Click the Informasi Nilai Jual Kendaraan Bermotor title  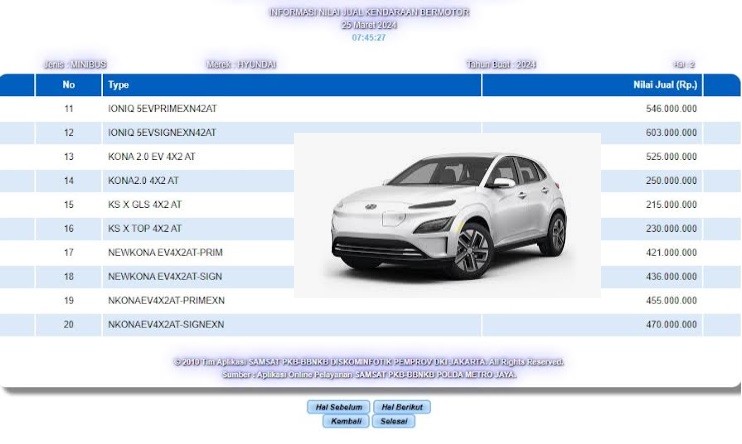pyautogui.click(x=368, y=12)
